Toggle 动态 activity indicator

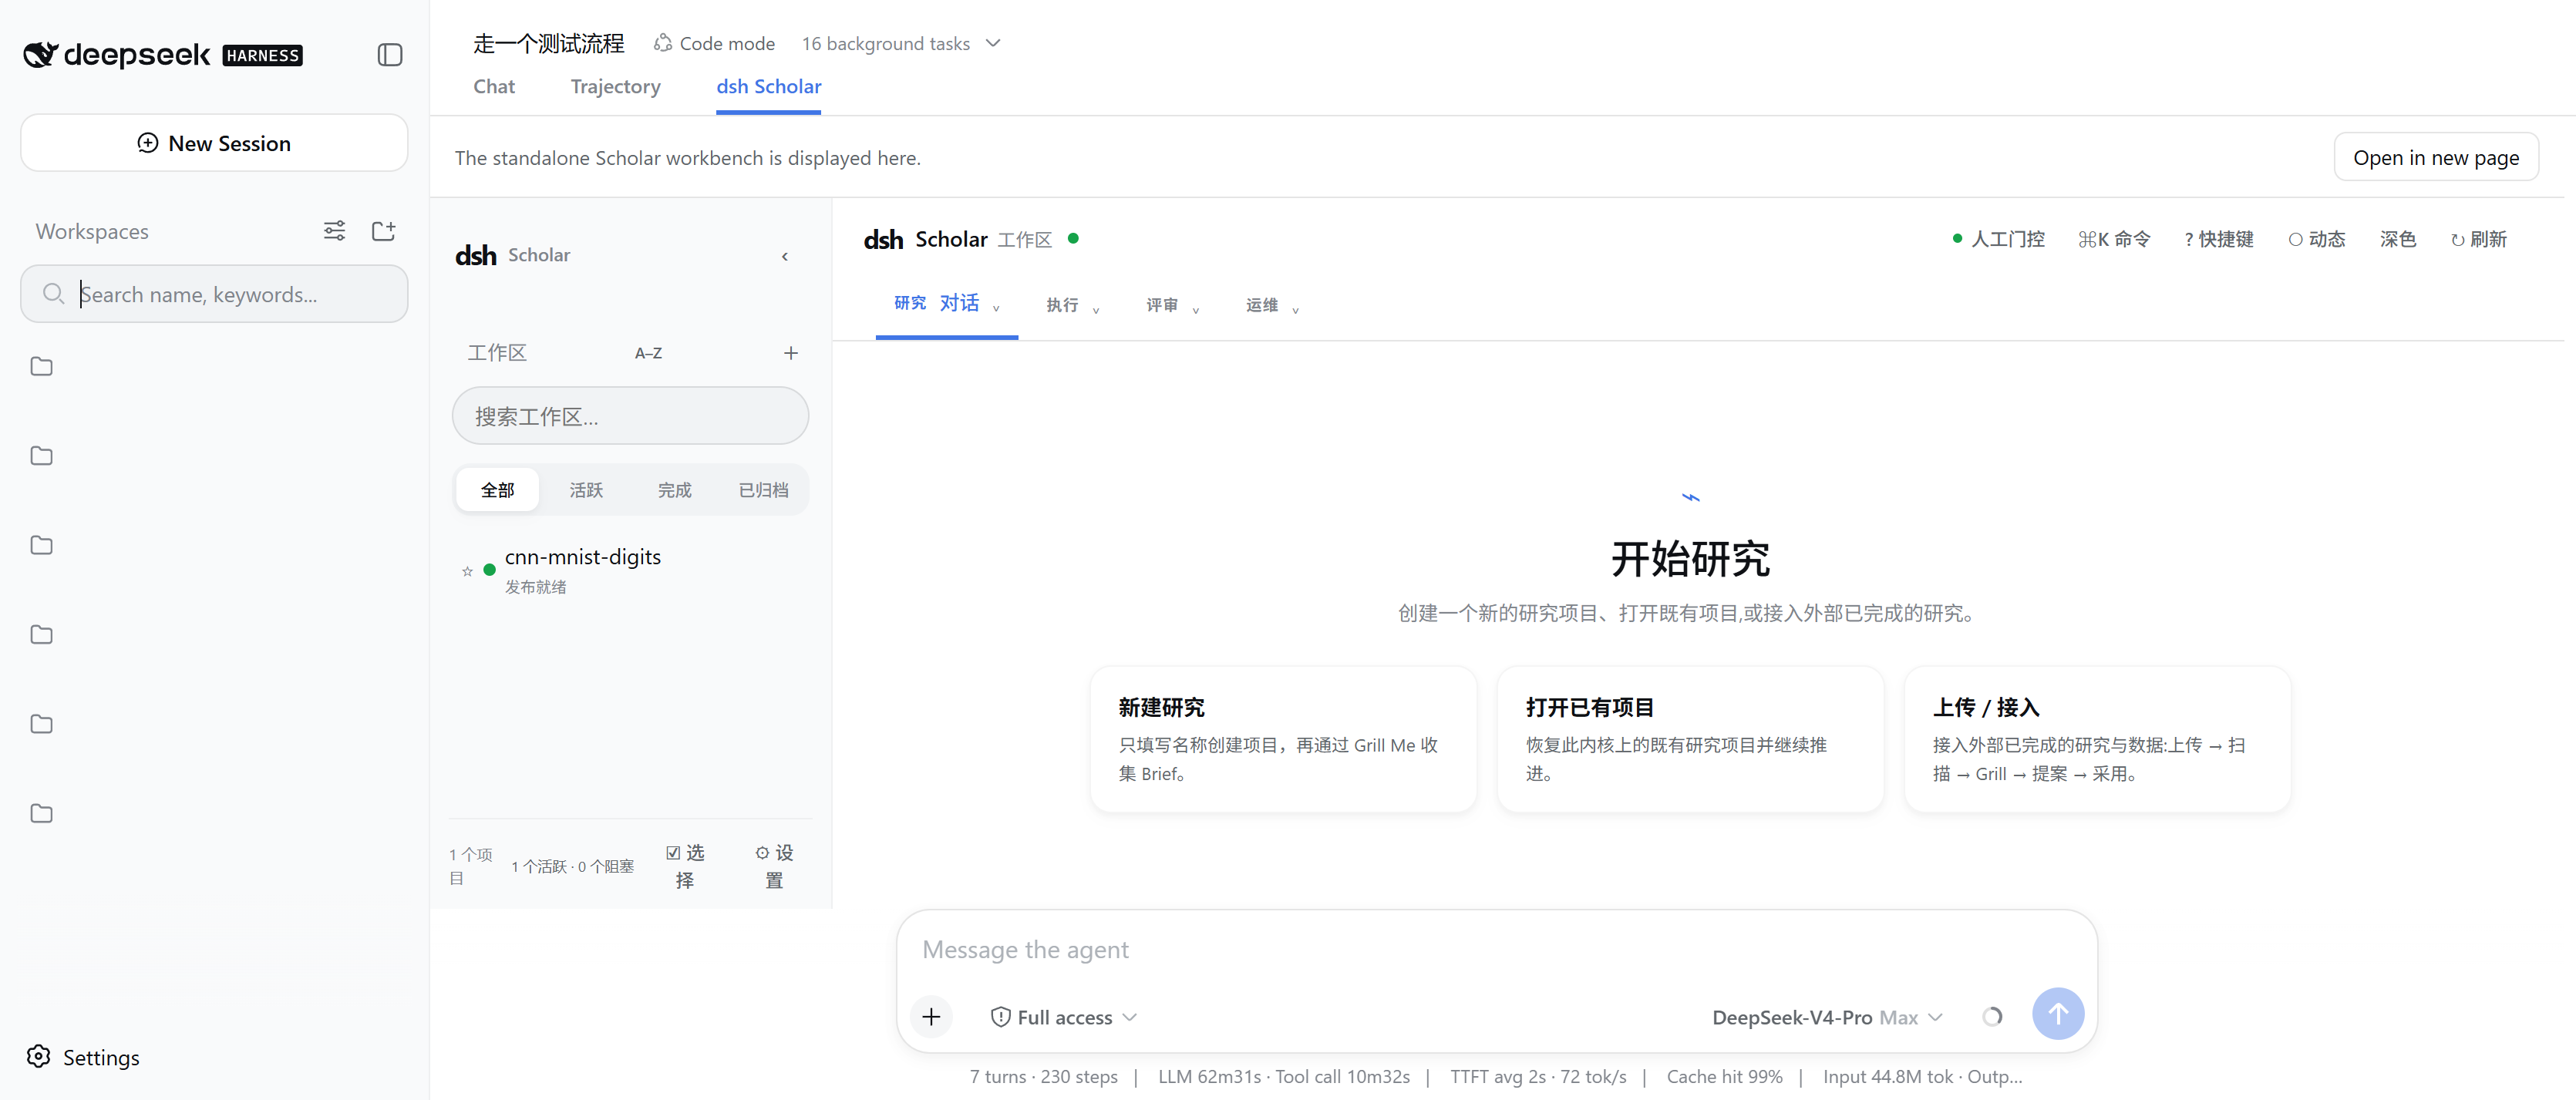2317,239
